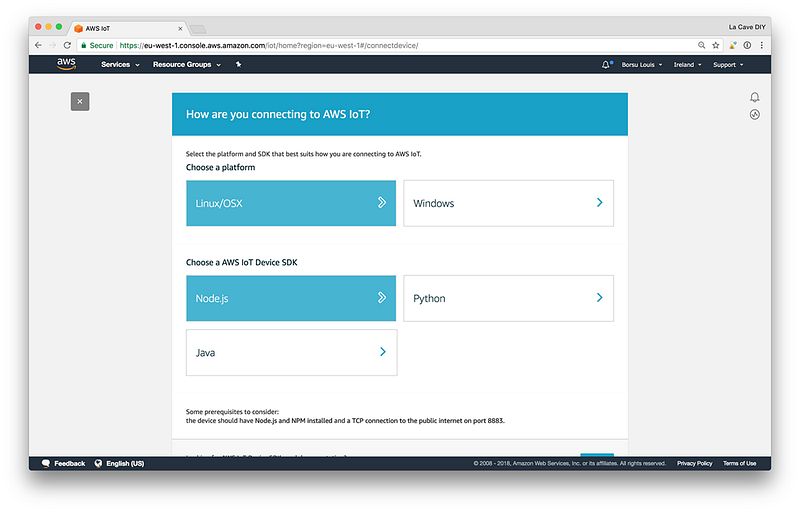Click the Feedback speech bubble icon
800x512 pixels.
(46, 464)
